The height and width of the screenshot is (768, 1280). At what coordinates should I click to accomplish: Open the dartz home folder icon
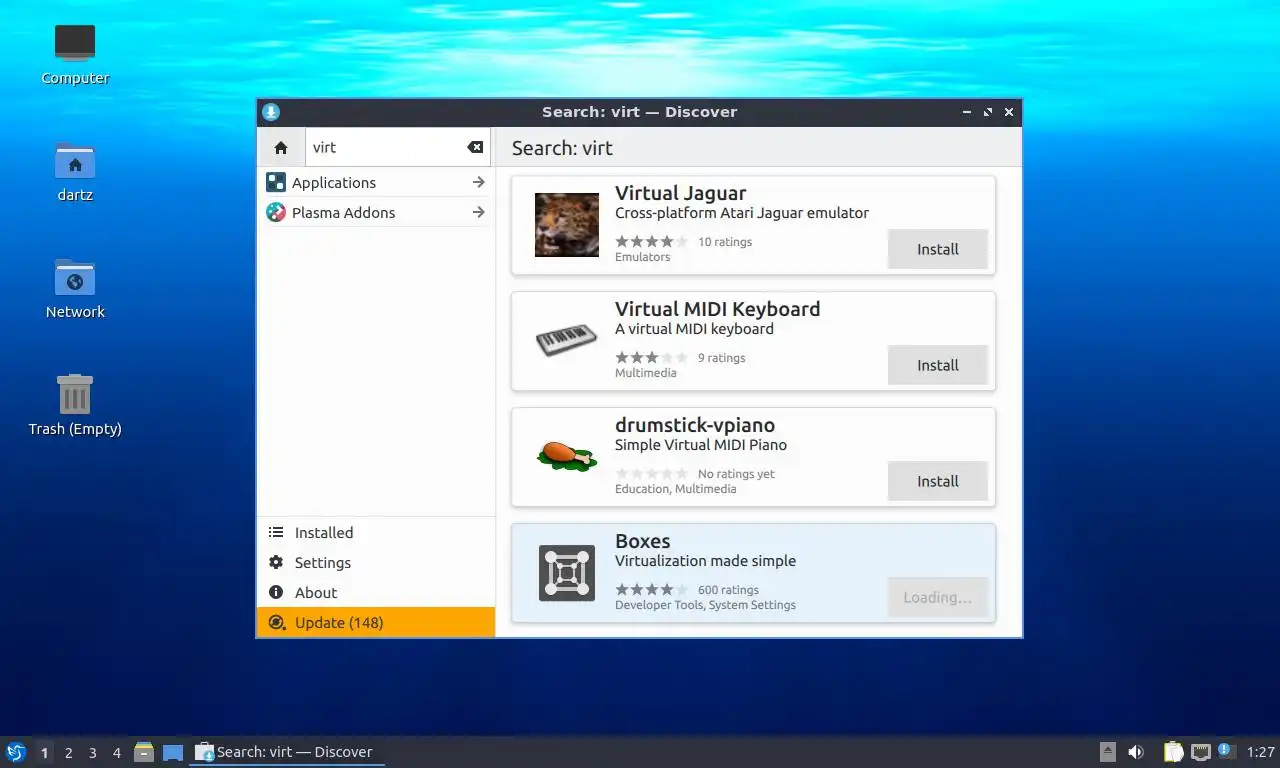[x=75, y=172]
